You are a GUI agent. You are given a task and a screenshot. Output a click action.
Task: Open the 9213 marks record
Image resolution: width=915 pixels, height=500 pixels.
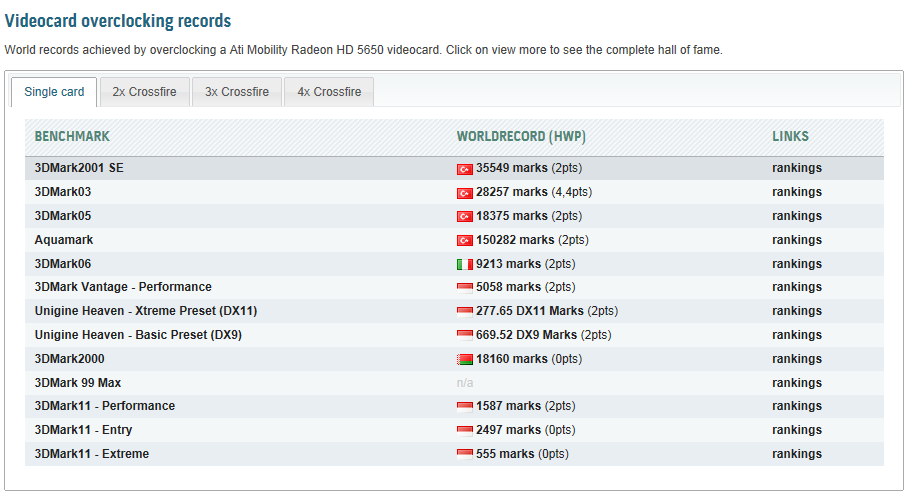(x=508, y=264)
